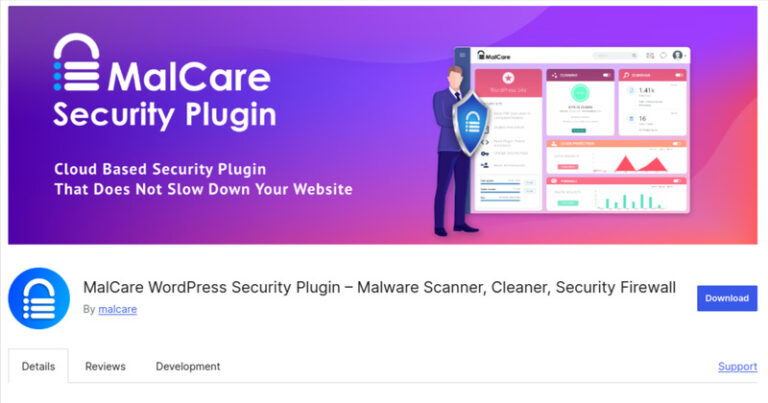The height and width of the screenshot is (403, 768).
Task: Click the magnifier icon on Scanner card header
Action: coord(626,75)
